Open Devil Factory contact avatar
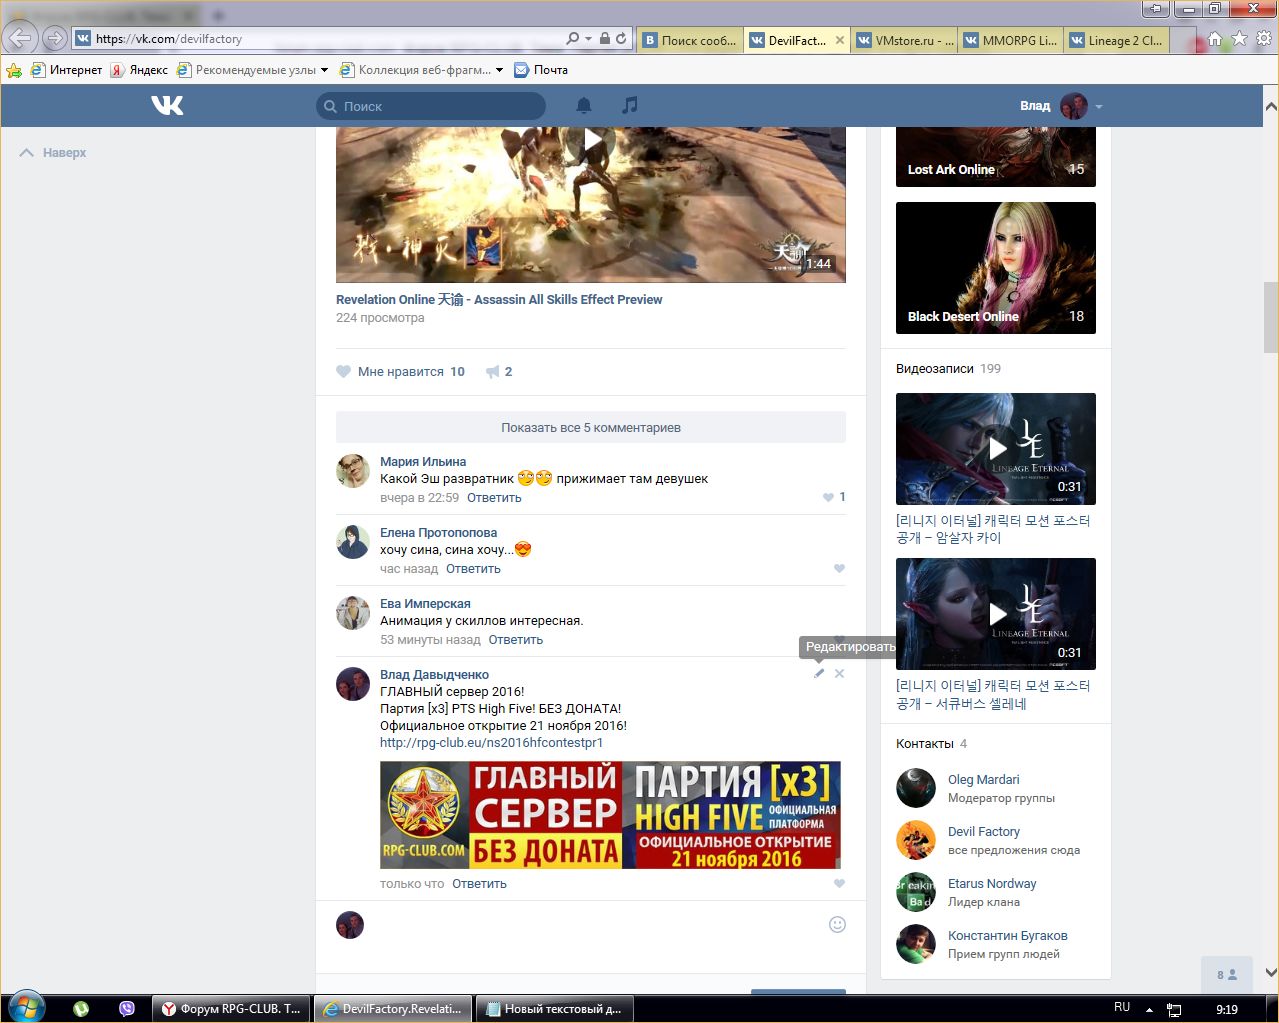Viewport: 1279px width, 1023px height. click(x=916, y=840)
